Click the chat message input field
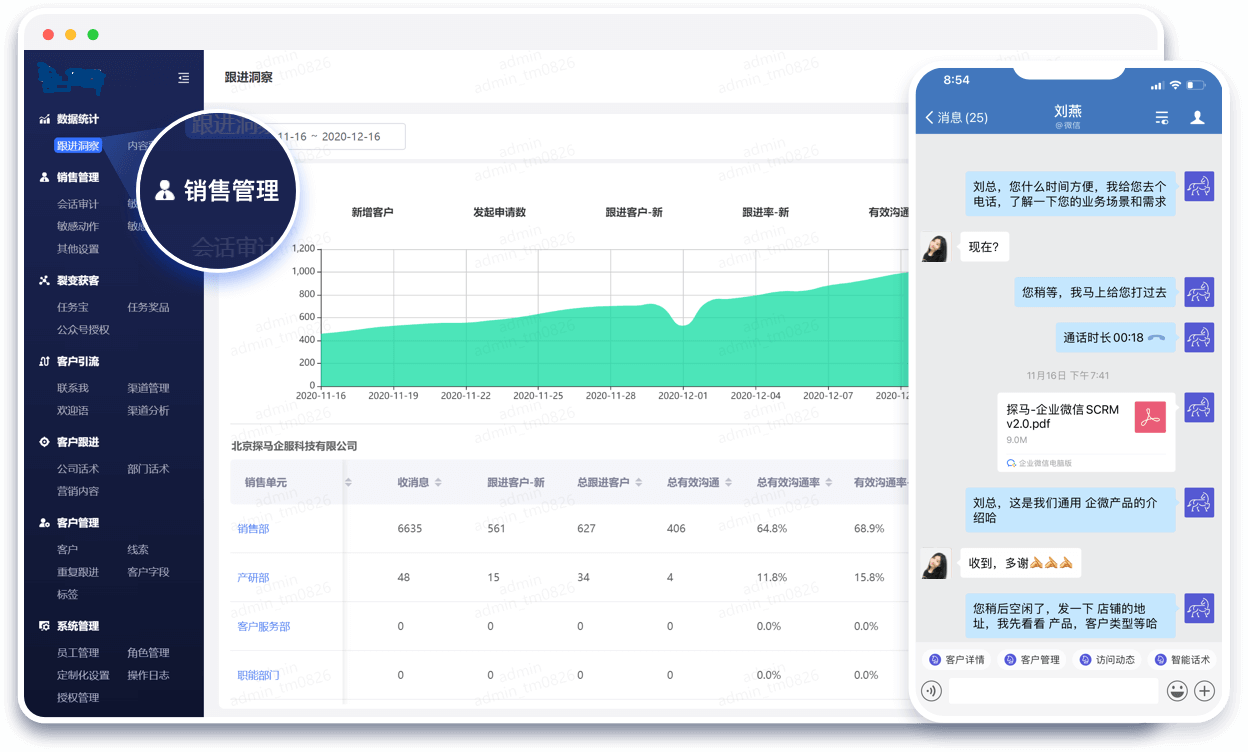This screenshot has width=1248, height=752. 1053,690
